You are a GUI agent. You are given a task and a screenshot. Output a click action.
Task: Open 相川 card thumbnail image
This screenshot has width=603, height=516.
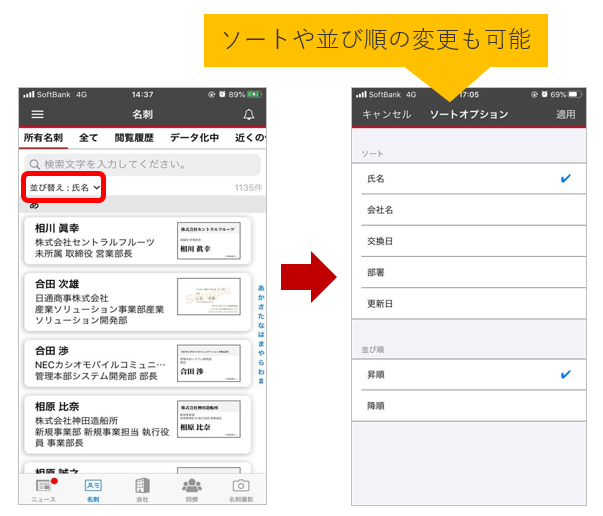(209, 241)
